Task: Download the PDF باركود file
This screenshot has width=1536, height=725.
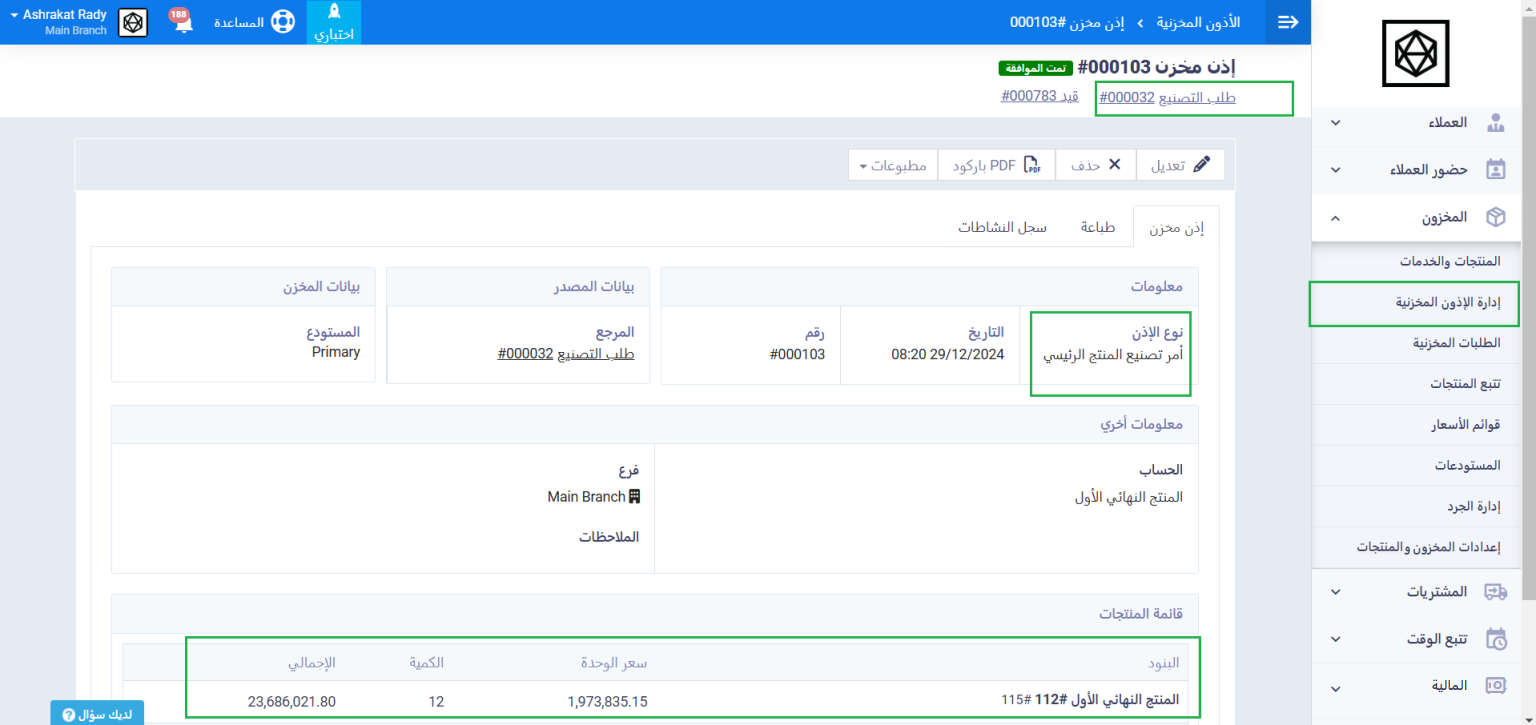Action: click(x=996, y=165)
